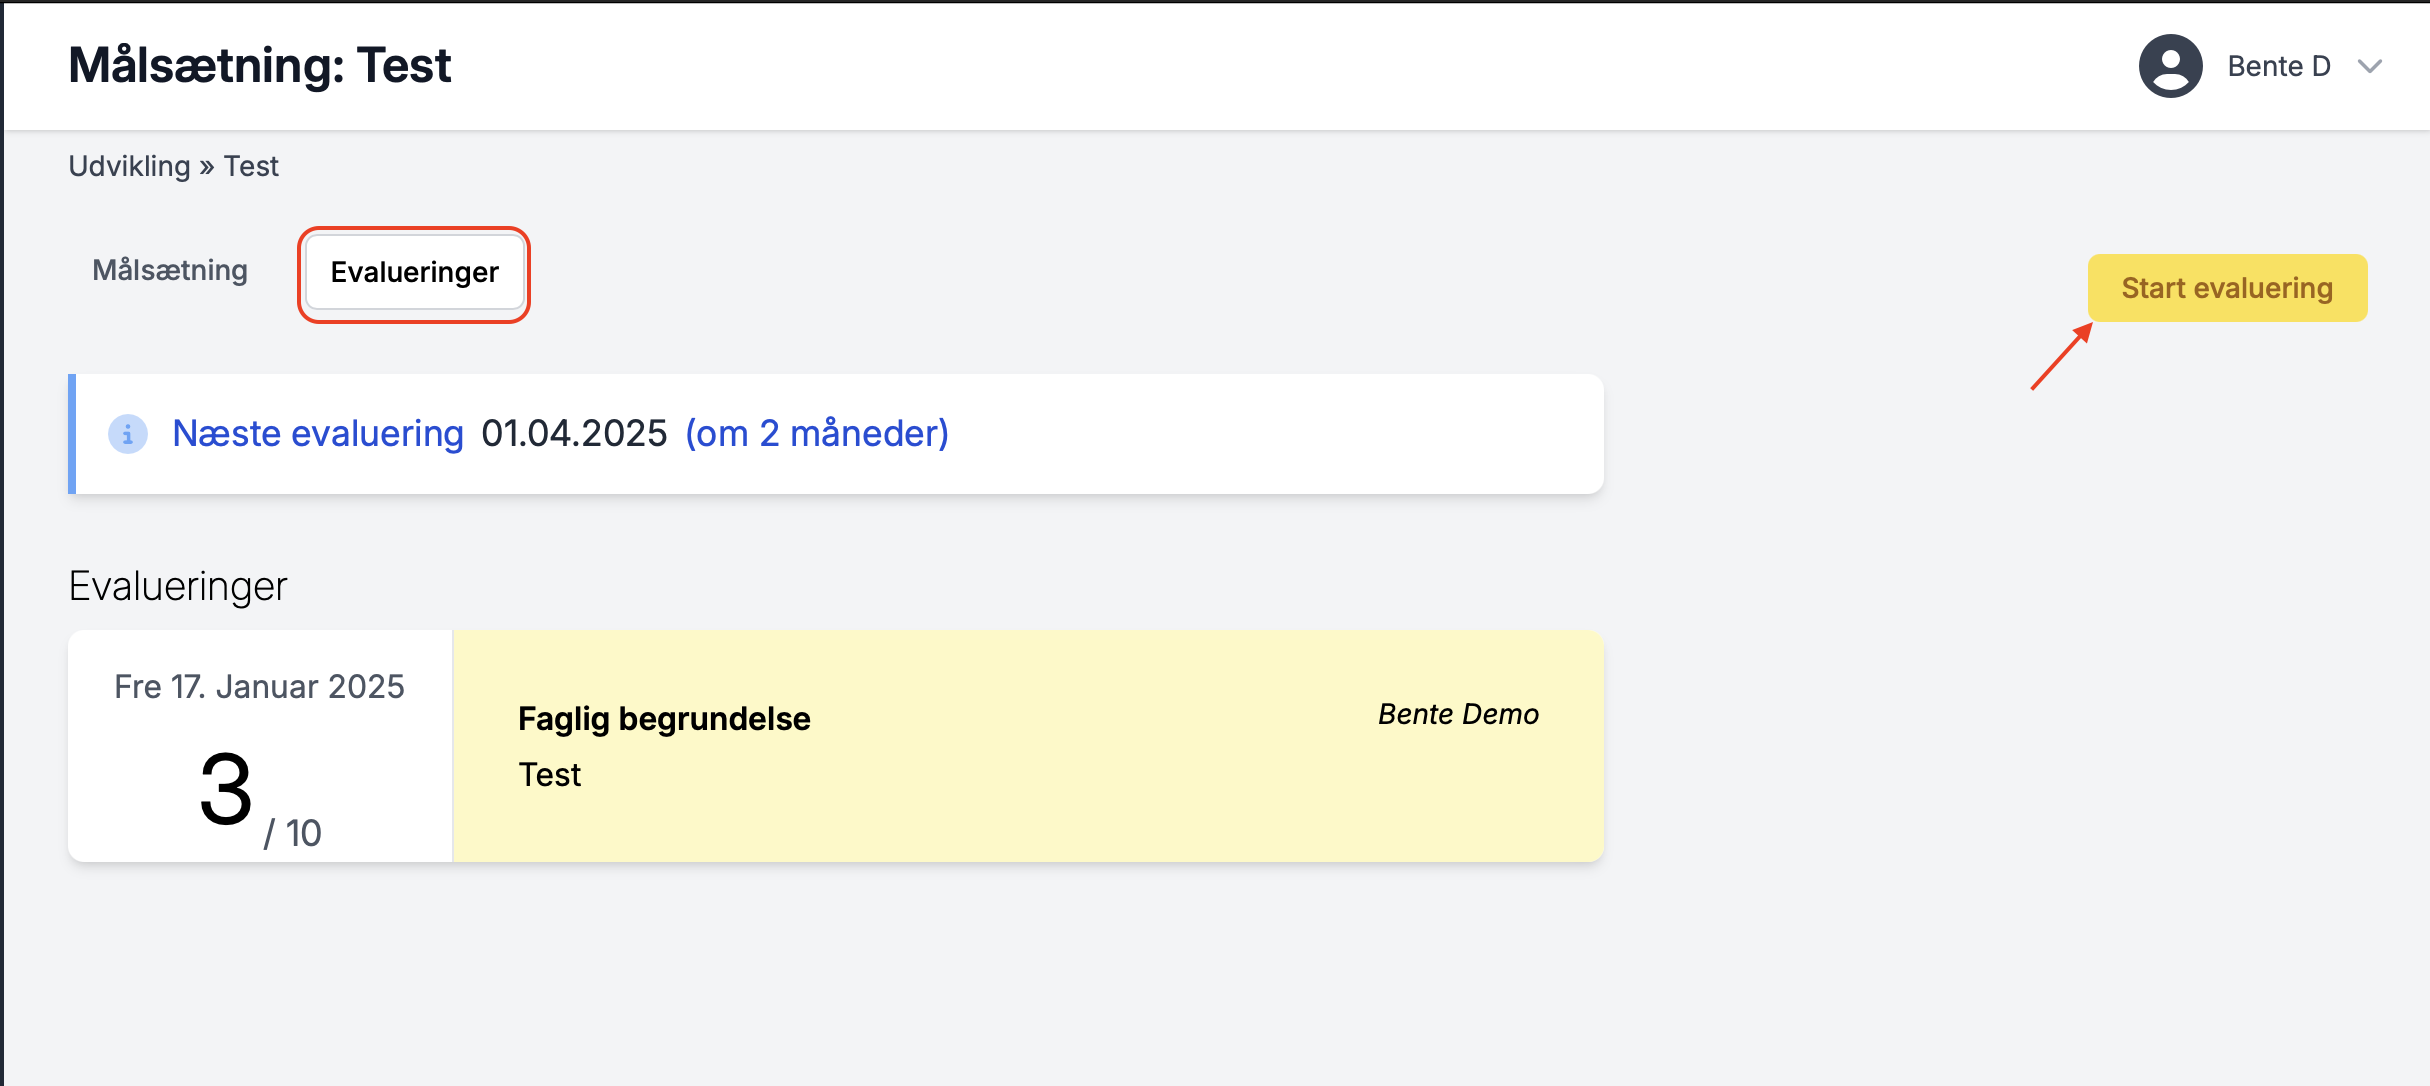
Task: Click the (om 2 måneder) text
Action: [817, 433]
